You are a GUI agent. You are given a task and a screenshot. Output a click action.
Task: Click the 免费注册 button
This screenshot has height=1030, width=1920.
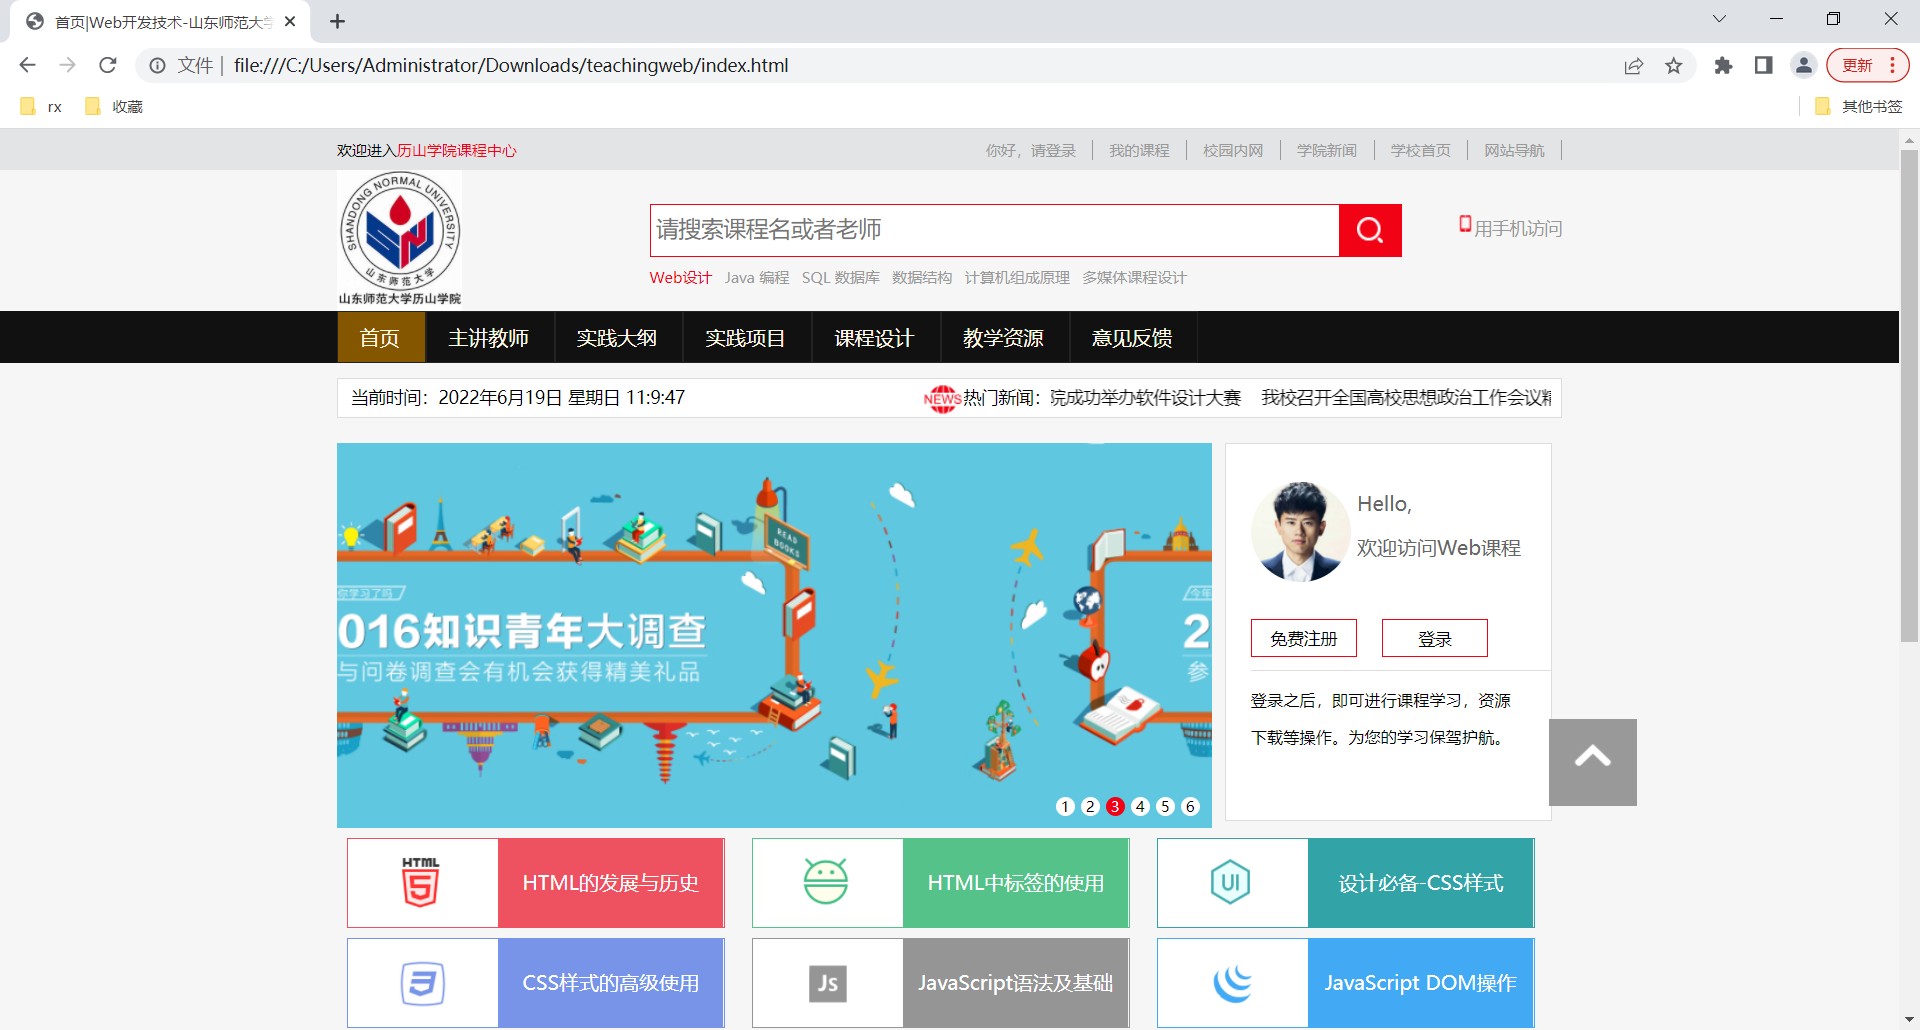pyautogui.click(x=1304, y=638)
